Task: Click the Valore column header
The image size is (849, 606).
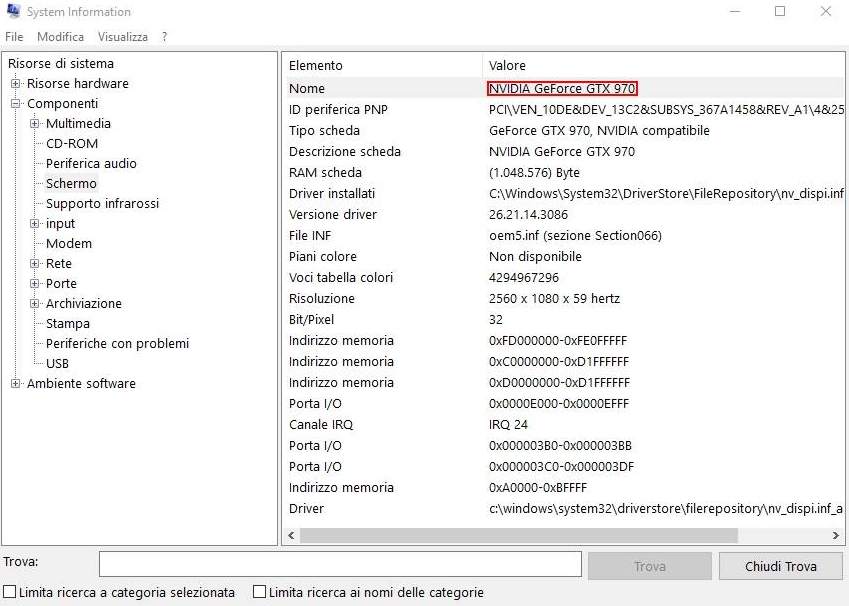Action: [663, 66]
